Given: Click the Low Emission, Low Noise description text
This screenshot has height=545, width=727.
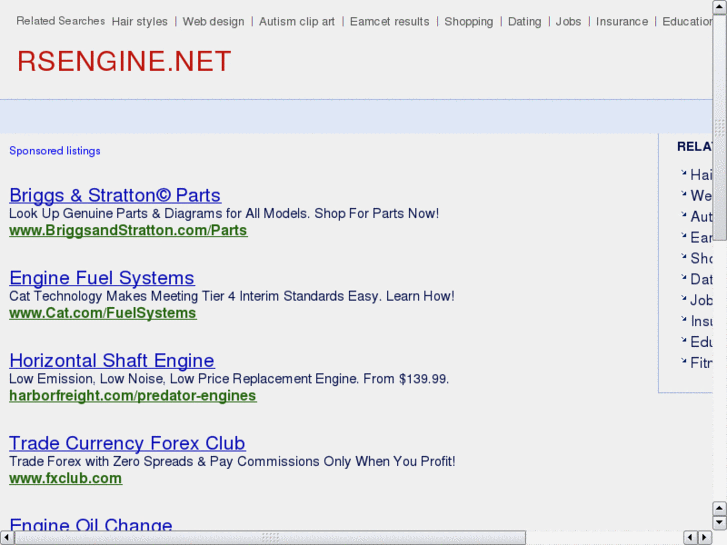Looking at the screenshot, I should pyautogui.click(x=229, y=378).
